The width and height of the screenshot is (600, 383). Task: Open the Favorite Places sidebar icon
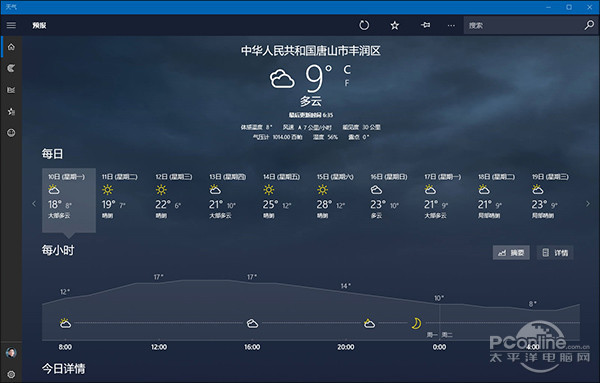coord(11,111)
